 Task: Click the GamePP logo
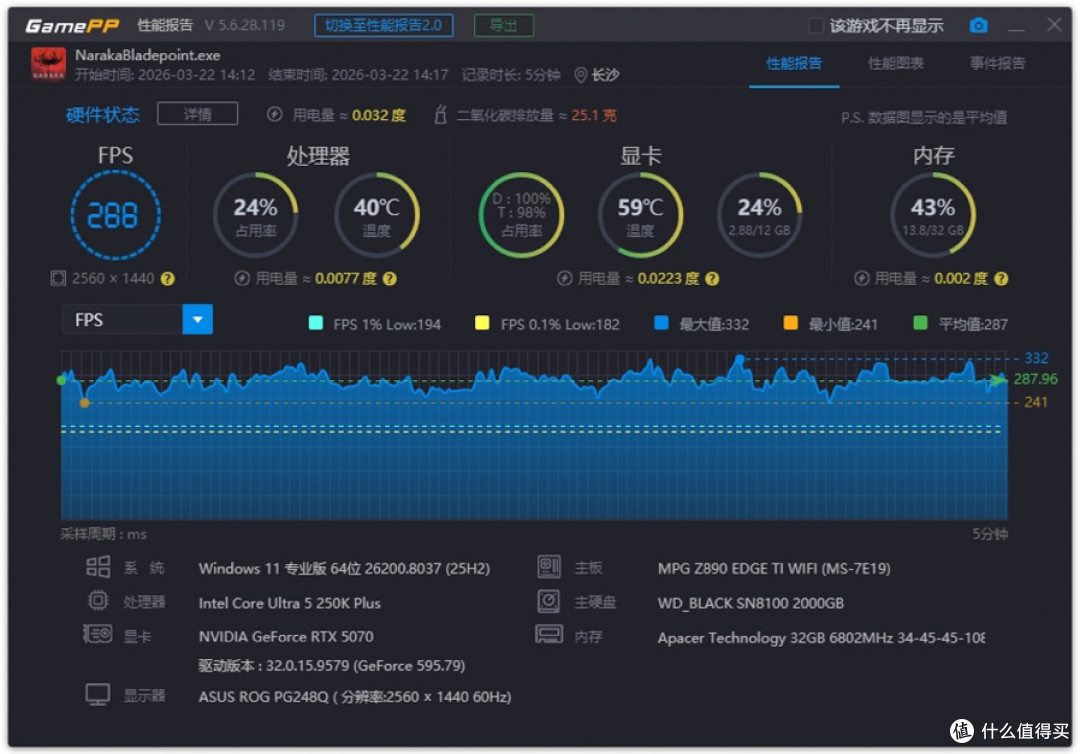tap(72, 26)
